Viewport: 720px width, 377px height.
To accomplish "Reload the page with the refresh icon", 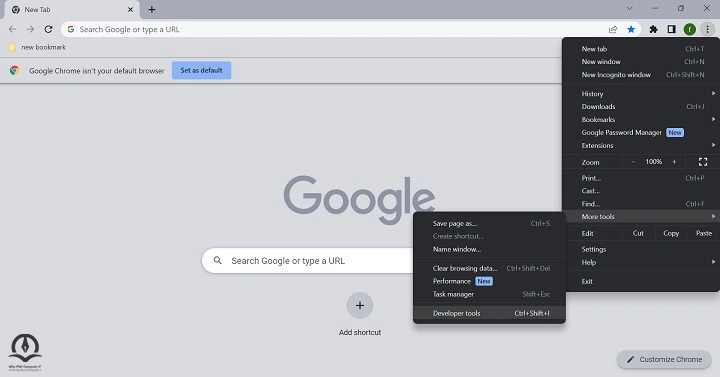I will (x=48, y=29).
